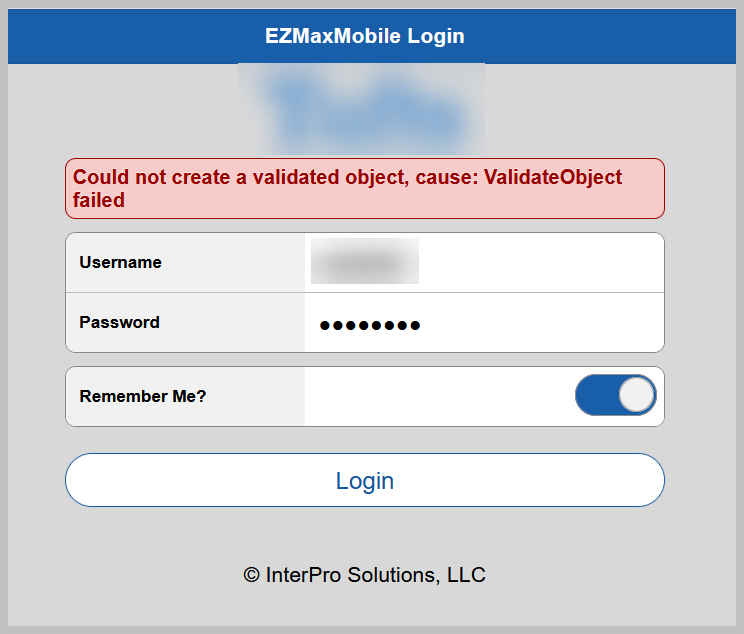Click the empty space in the Remember Me row

pyautogui.click(x=439, y=396)
